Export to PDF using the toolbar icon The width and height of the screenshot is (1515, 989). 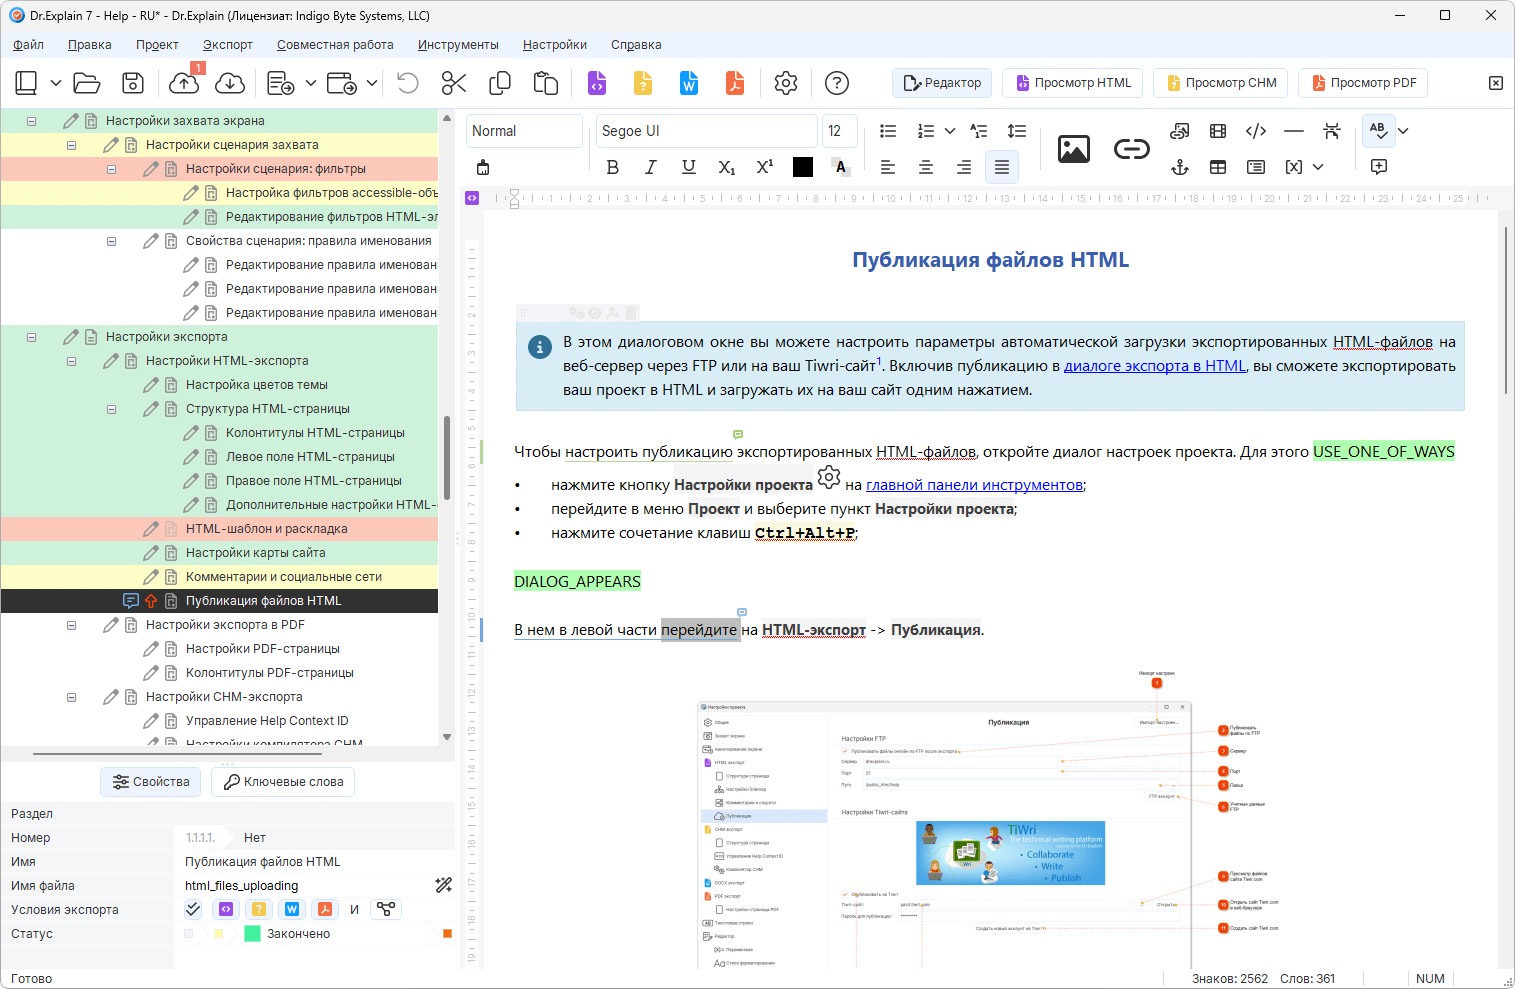click(x=735, y=83)
